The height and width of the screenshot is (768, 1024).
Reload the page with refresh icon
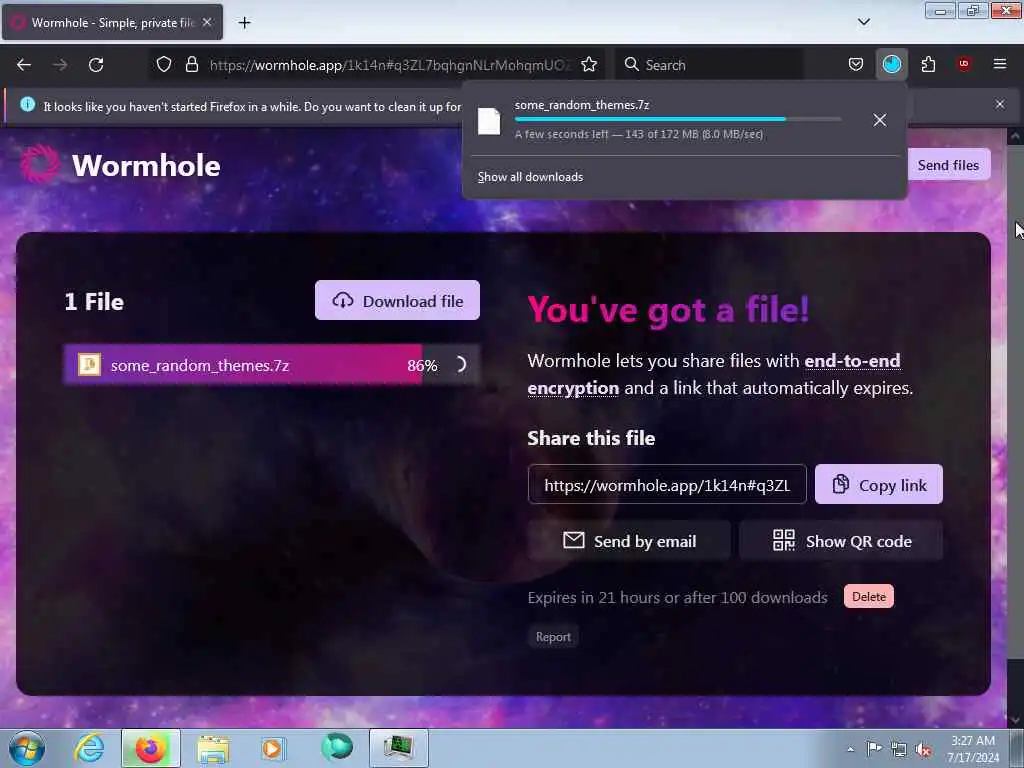[96, 65]
